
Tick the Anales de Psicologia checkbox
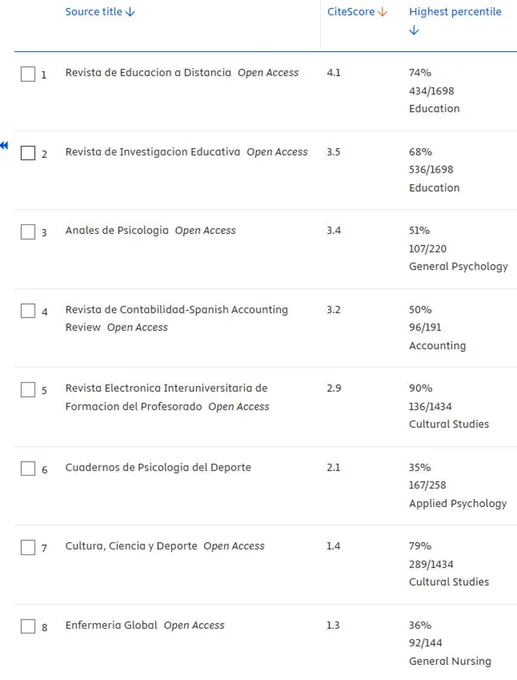28,232
